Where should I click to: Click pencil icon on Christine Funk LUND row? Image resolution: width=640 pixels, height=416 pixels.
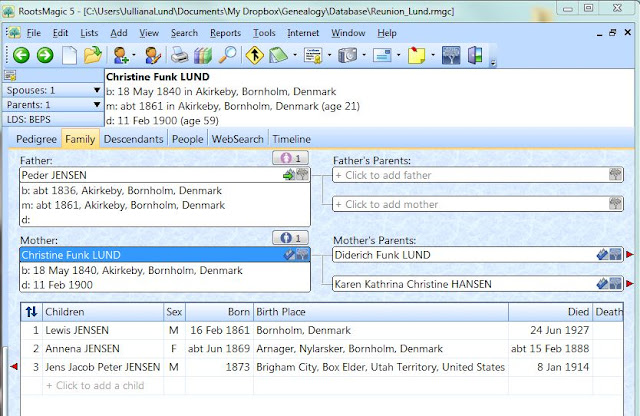(x=289, y=255)
